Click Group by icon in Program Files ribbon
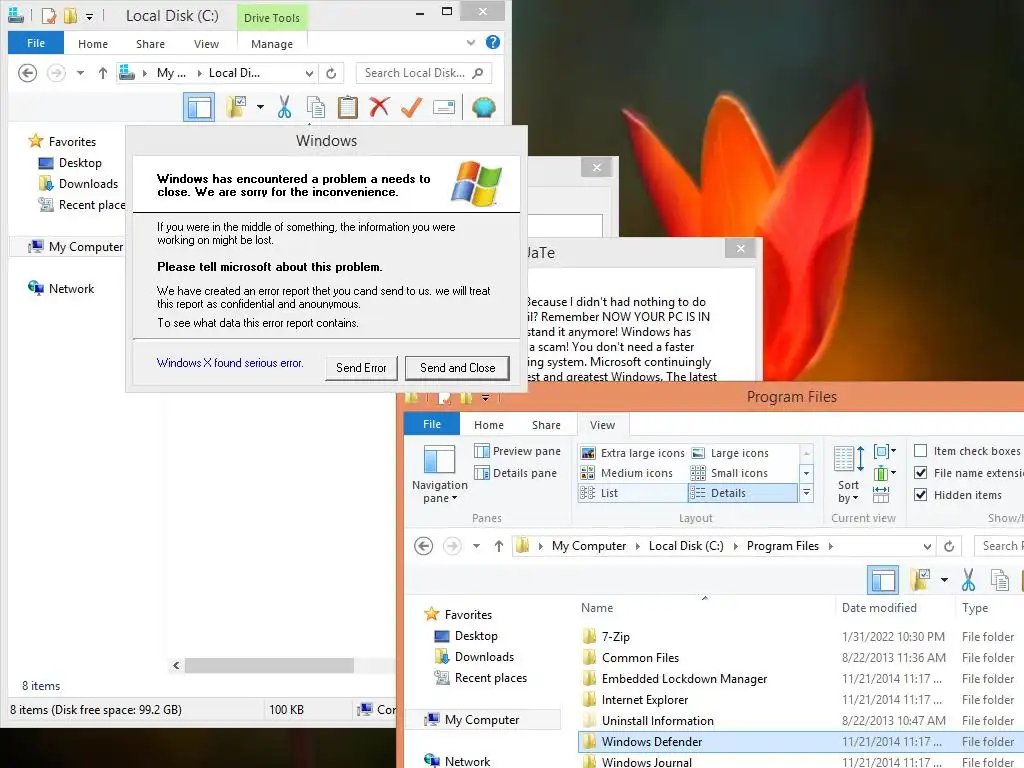This screenshot has height=768, width=1024. pos(885,451)
